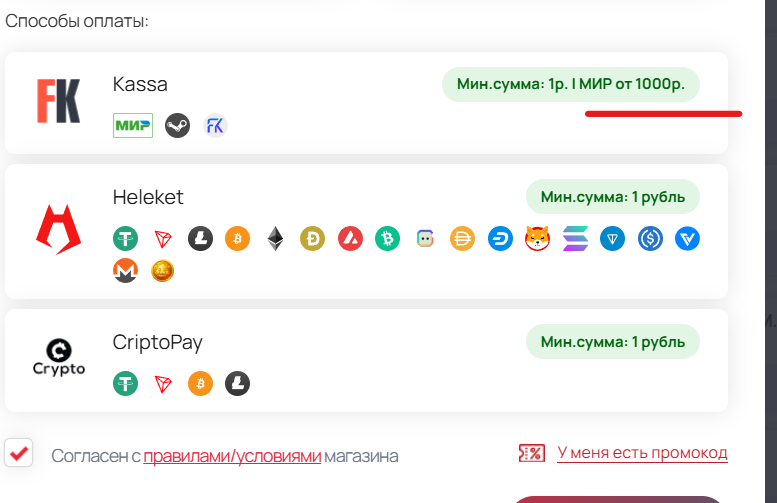Click the Tron icon under CriptoPay
777x503 pixels.
pos(163,384)
